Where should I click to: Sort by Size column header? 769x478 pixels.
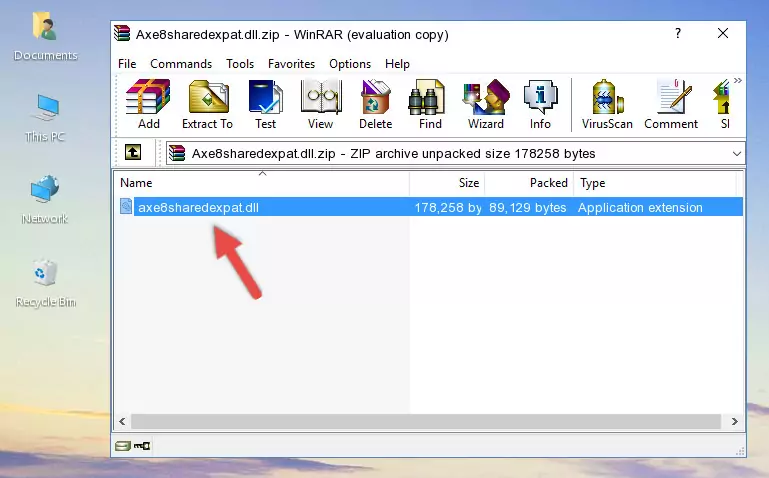(447, 183)
